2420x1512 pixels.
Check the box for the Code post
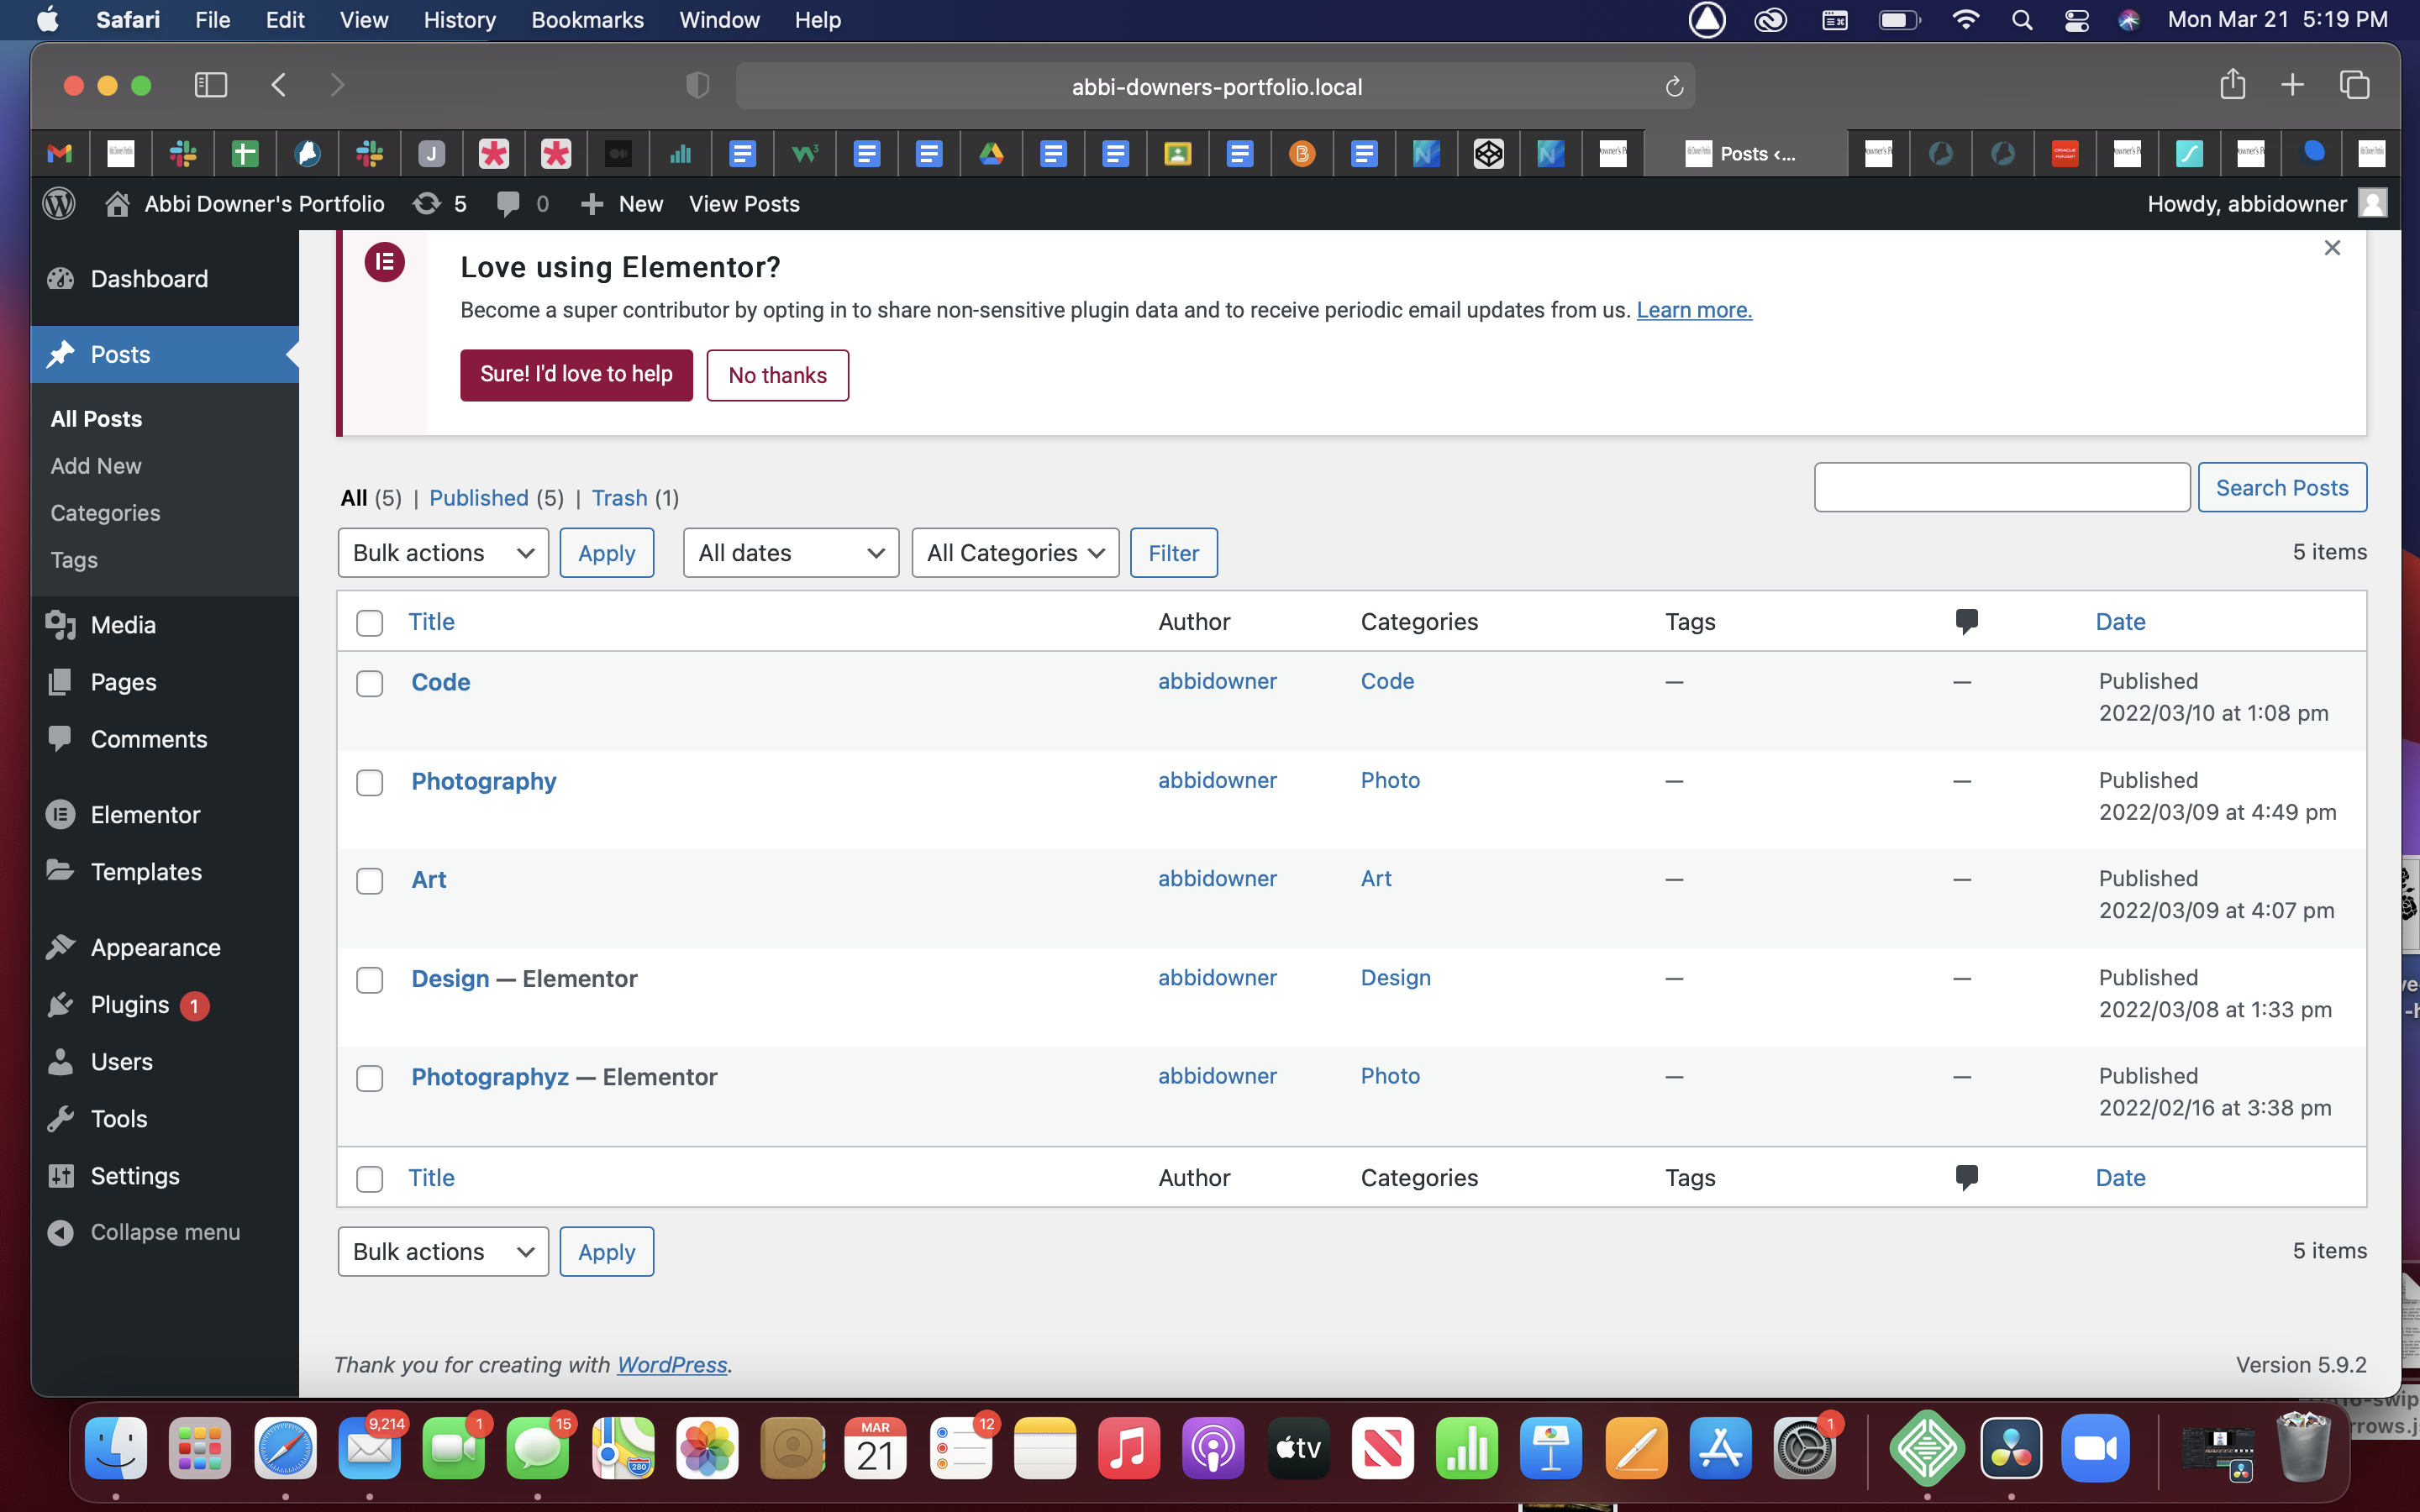coord(370,684)
